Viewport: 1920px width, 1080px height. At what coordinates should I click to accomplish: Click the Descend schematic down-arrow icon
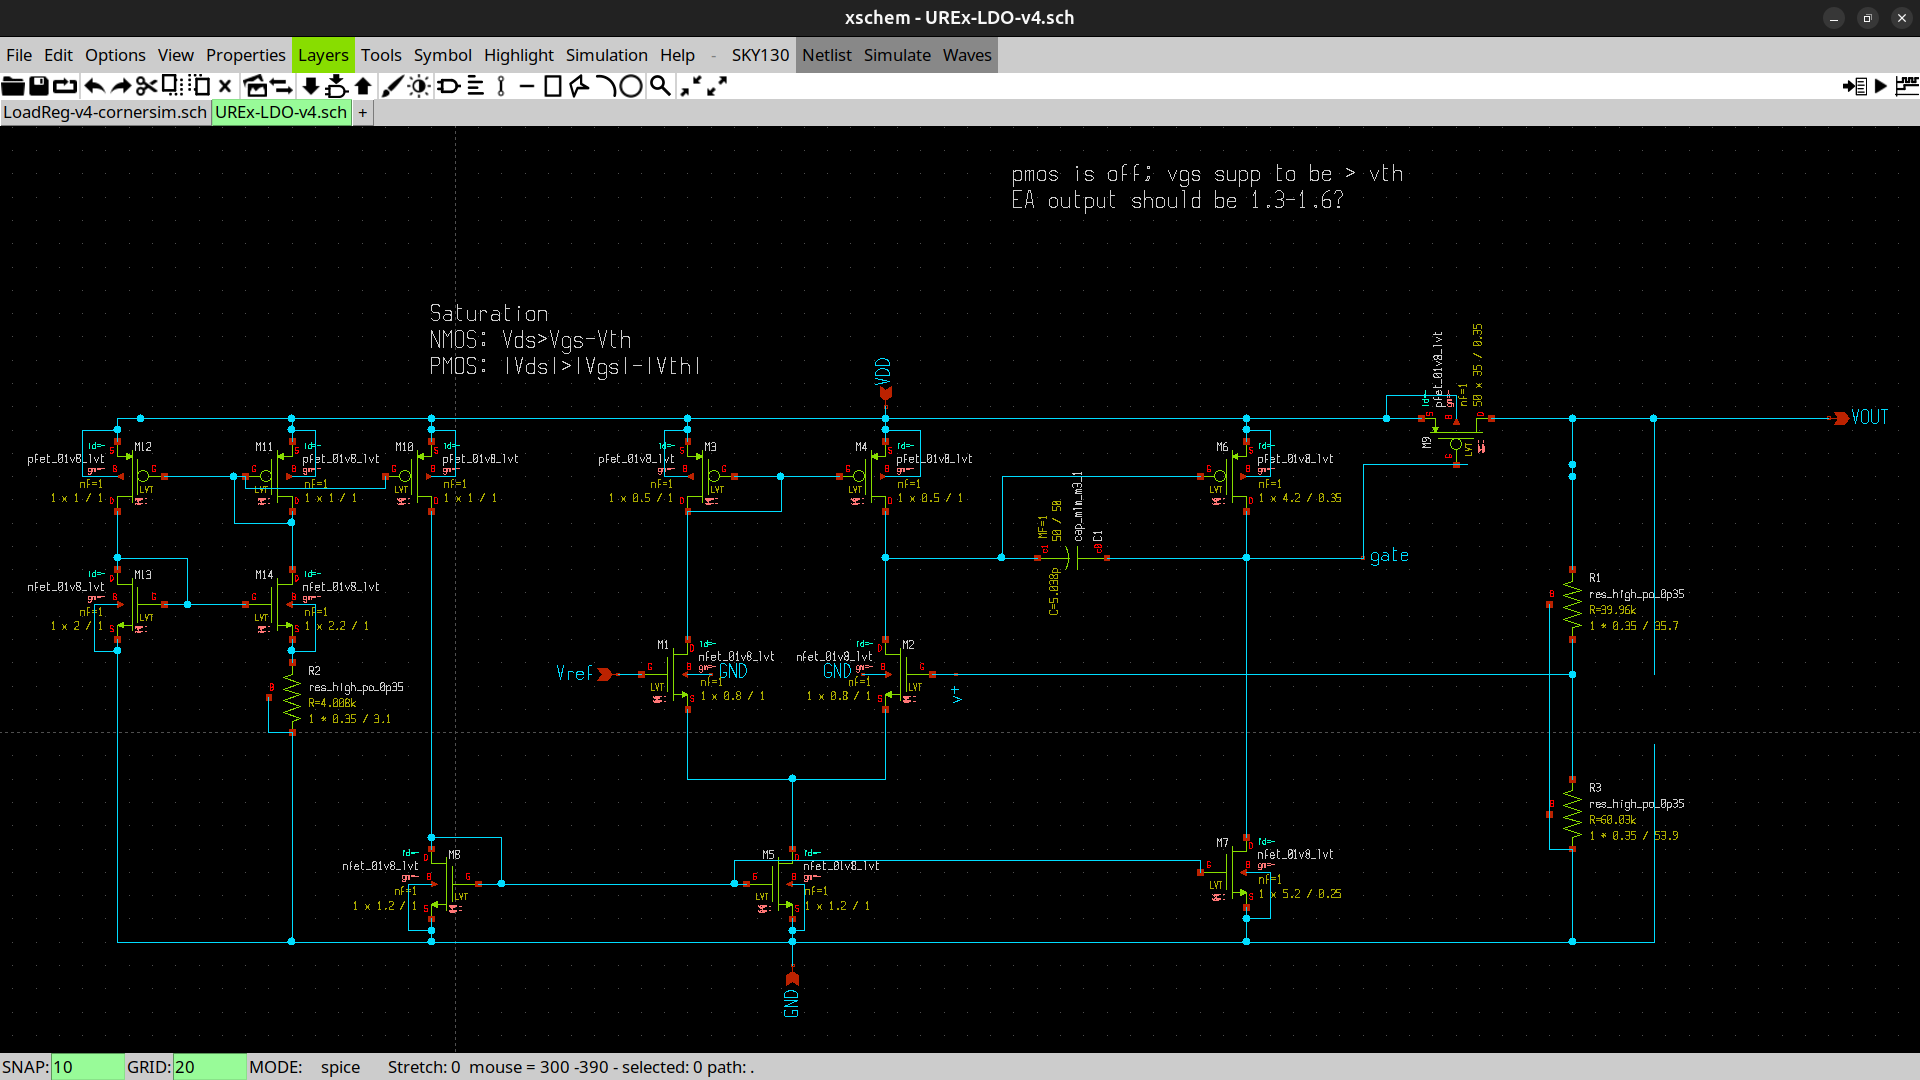point(310,86)
